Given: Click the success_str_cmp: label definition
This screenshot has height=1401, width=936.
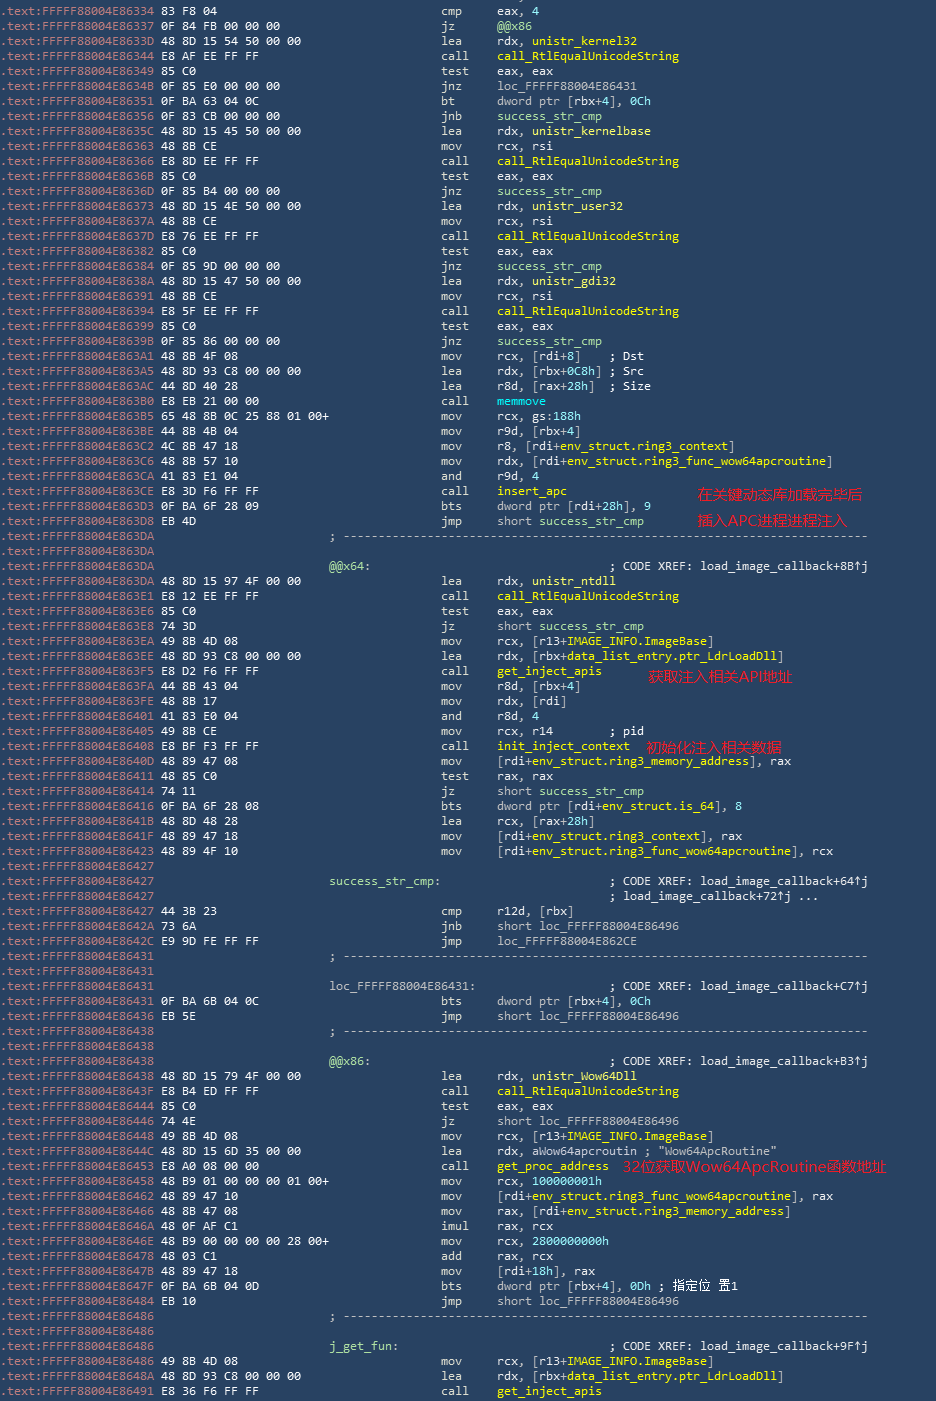Looking at the screenshot, I should tap(384, 881).
